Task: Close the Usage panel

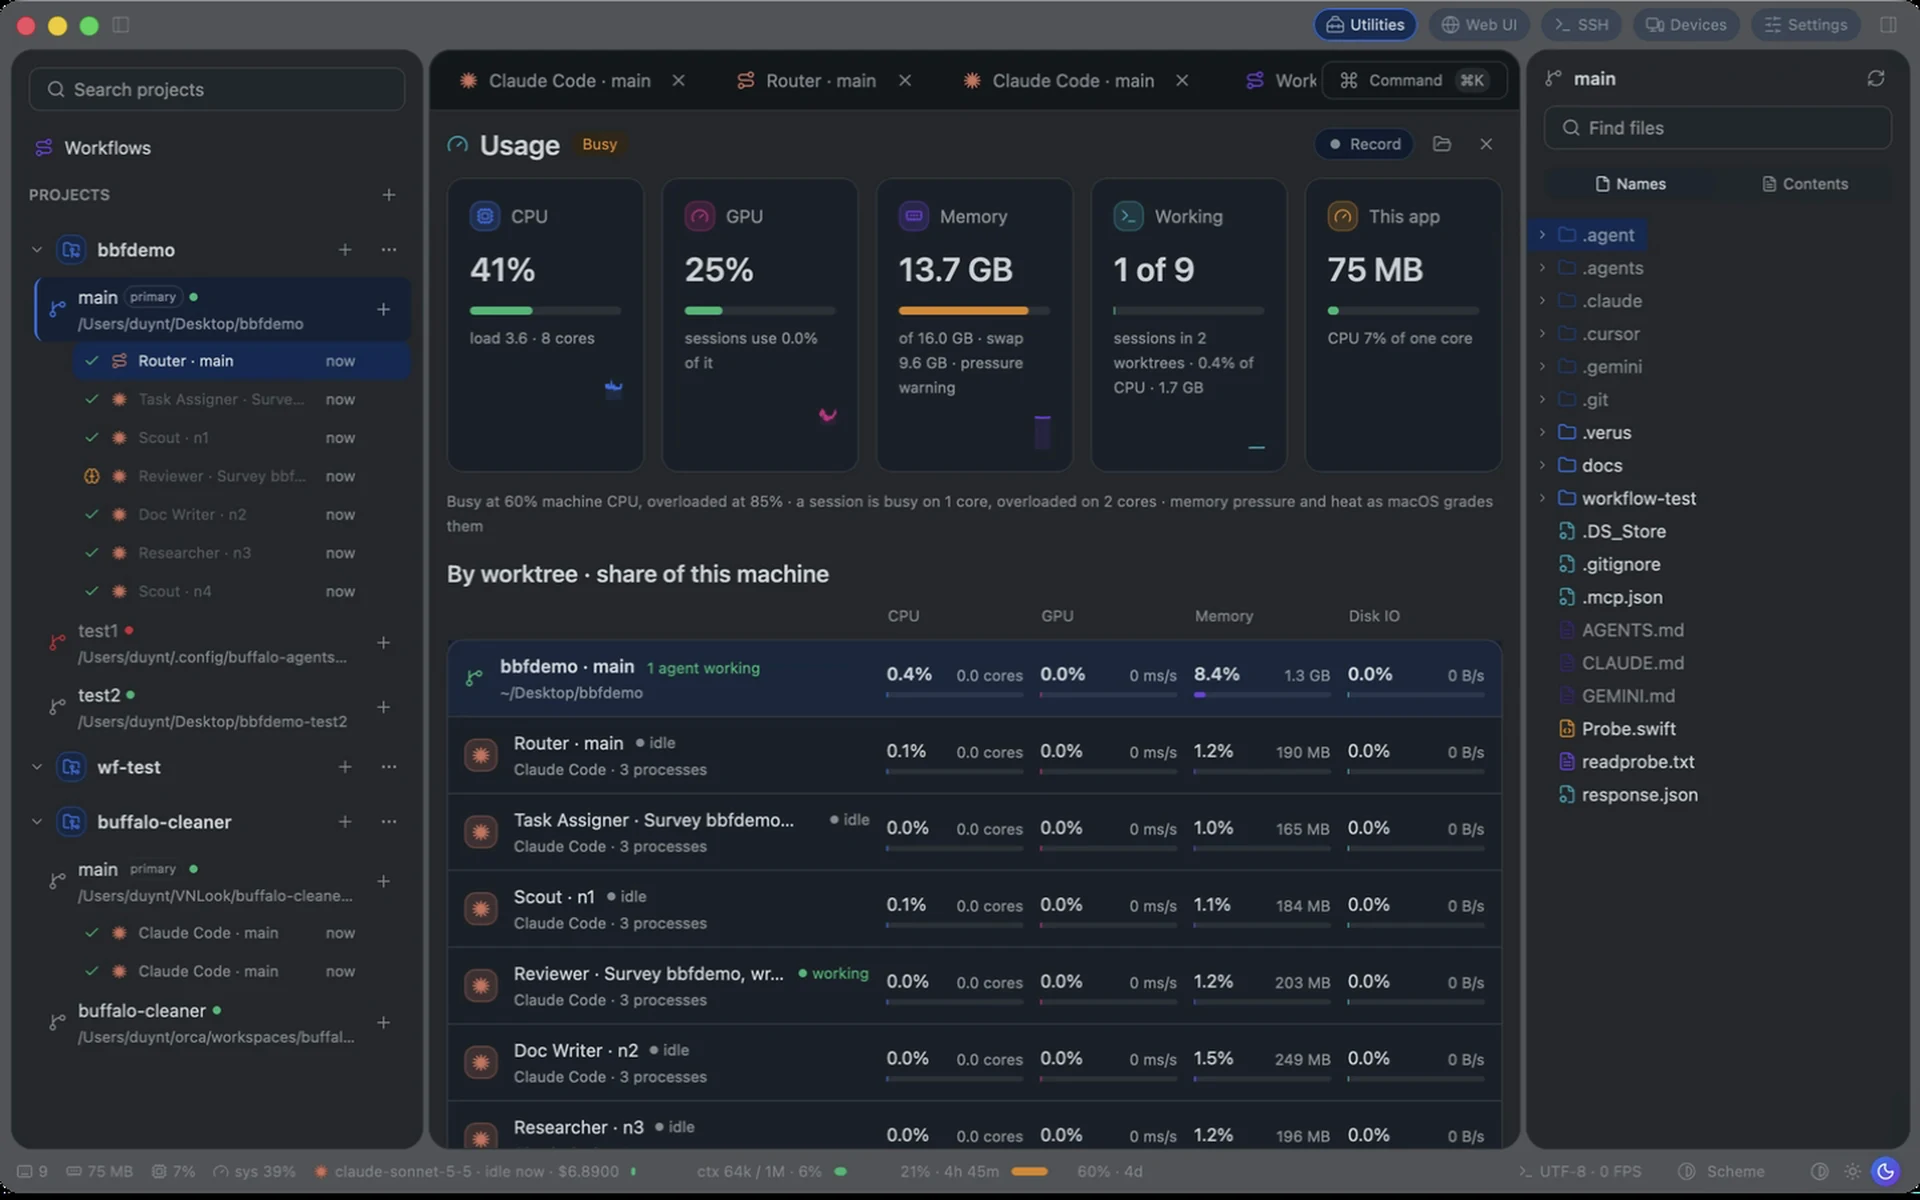Action: click(1486, 144)
